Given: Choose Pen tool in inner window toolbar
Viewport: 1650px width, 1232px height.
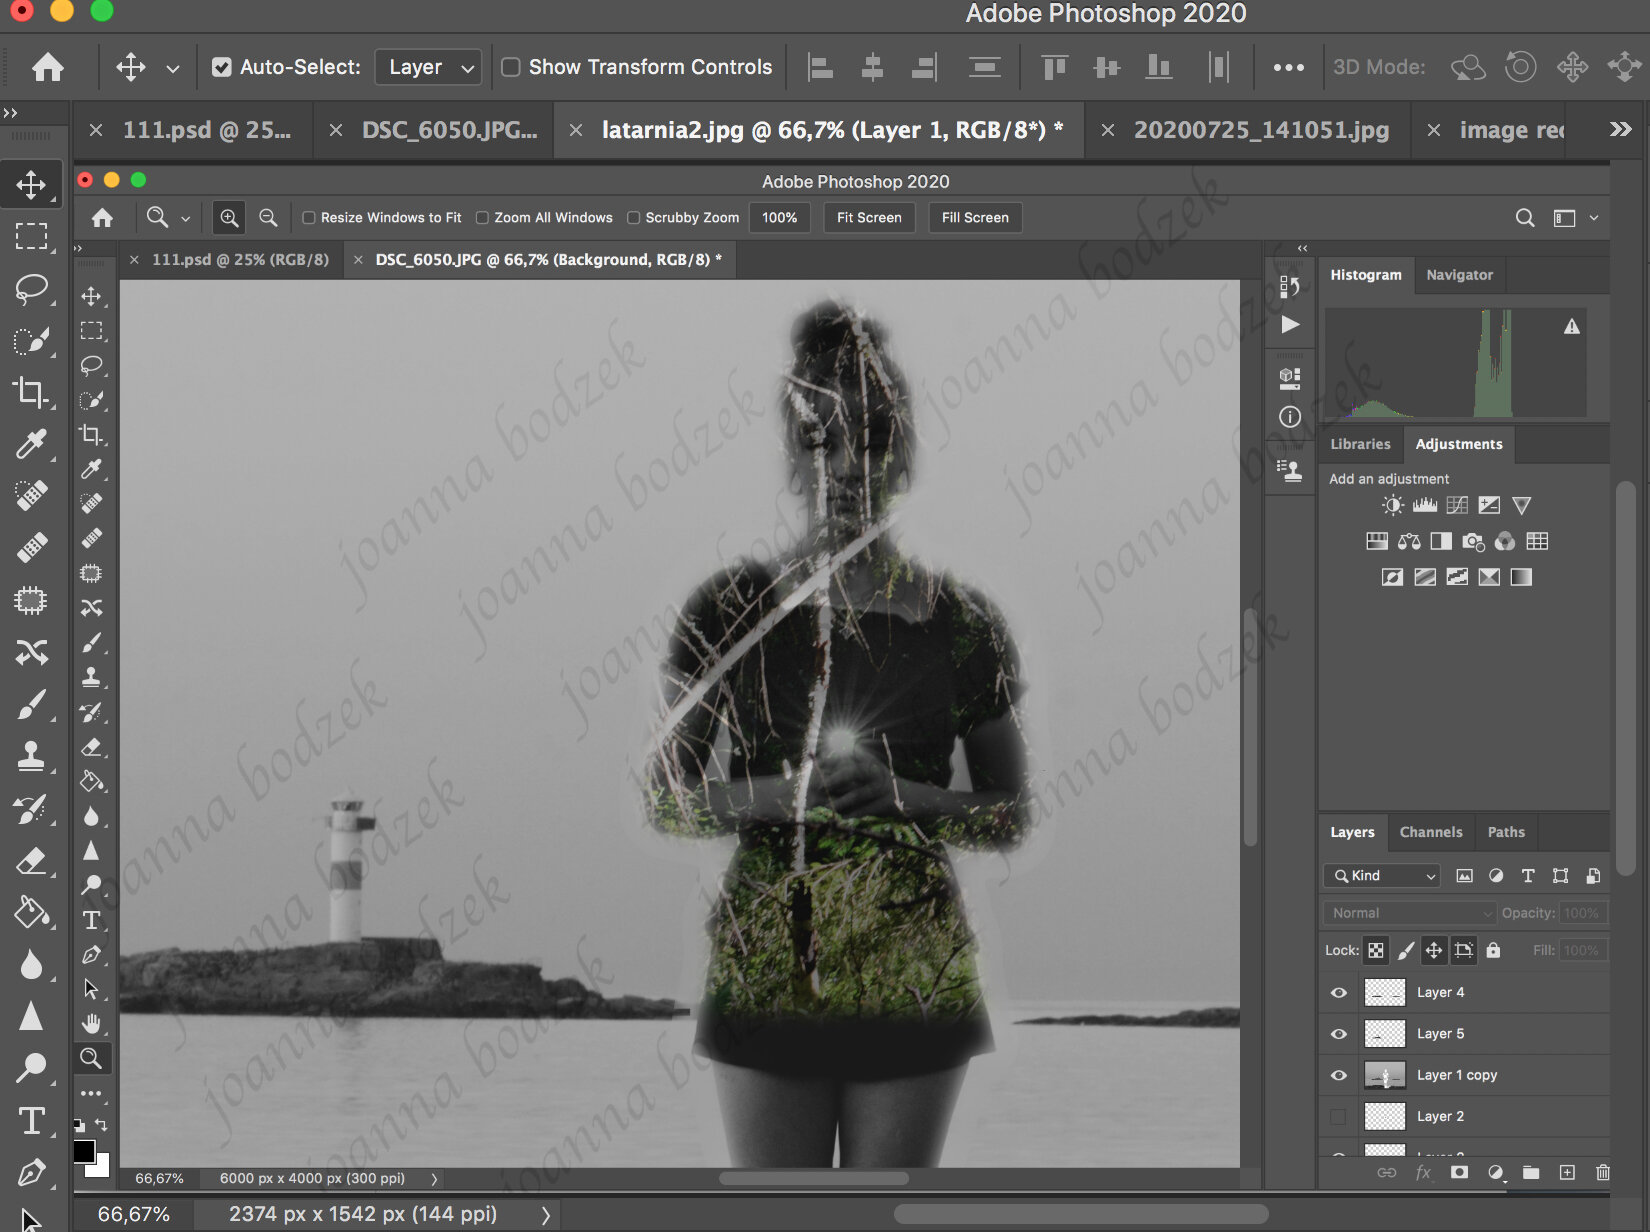Looking at the screenshot, I should [91, 955].
